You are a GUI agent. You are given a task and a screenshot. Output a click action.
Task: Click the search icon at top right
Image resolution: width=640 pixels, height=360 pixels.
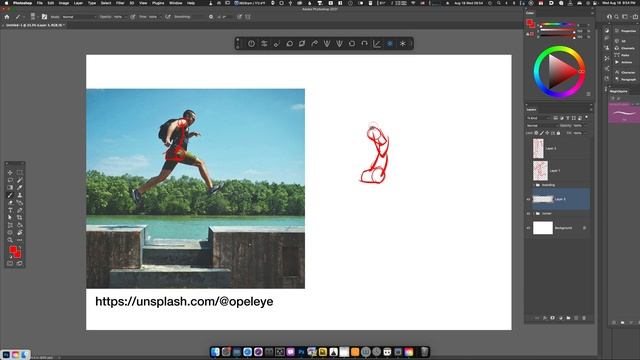click(617, 17)
